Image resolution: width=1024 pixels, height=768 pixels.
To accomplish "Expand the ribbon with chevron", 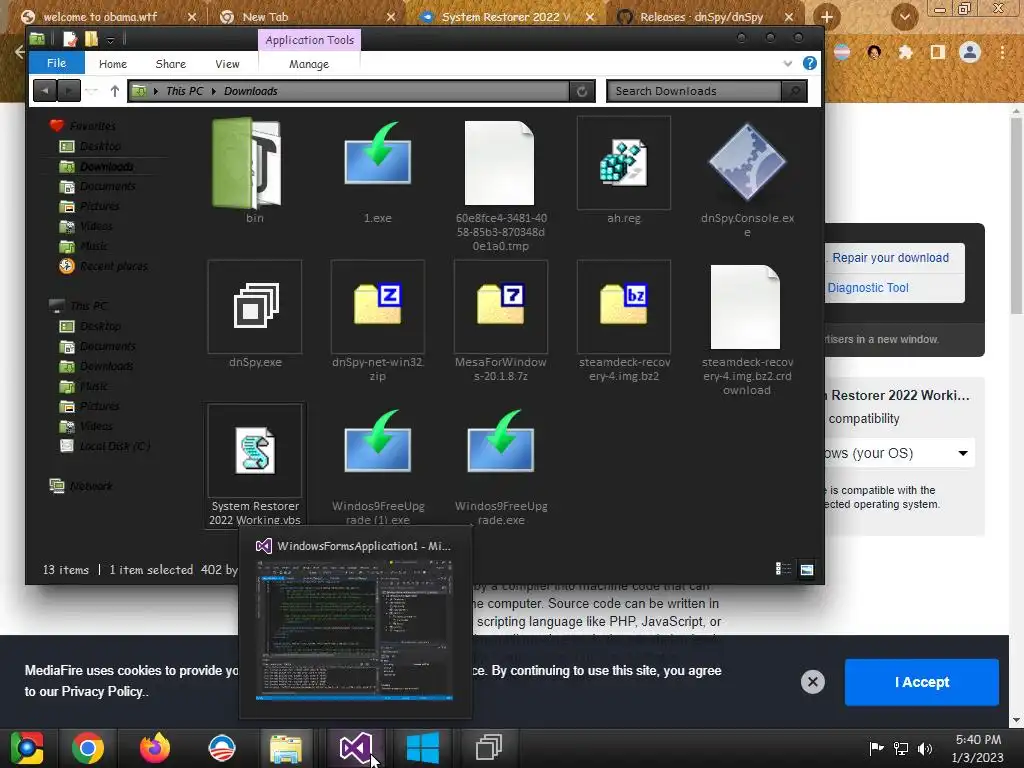I will point(788,63).
